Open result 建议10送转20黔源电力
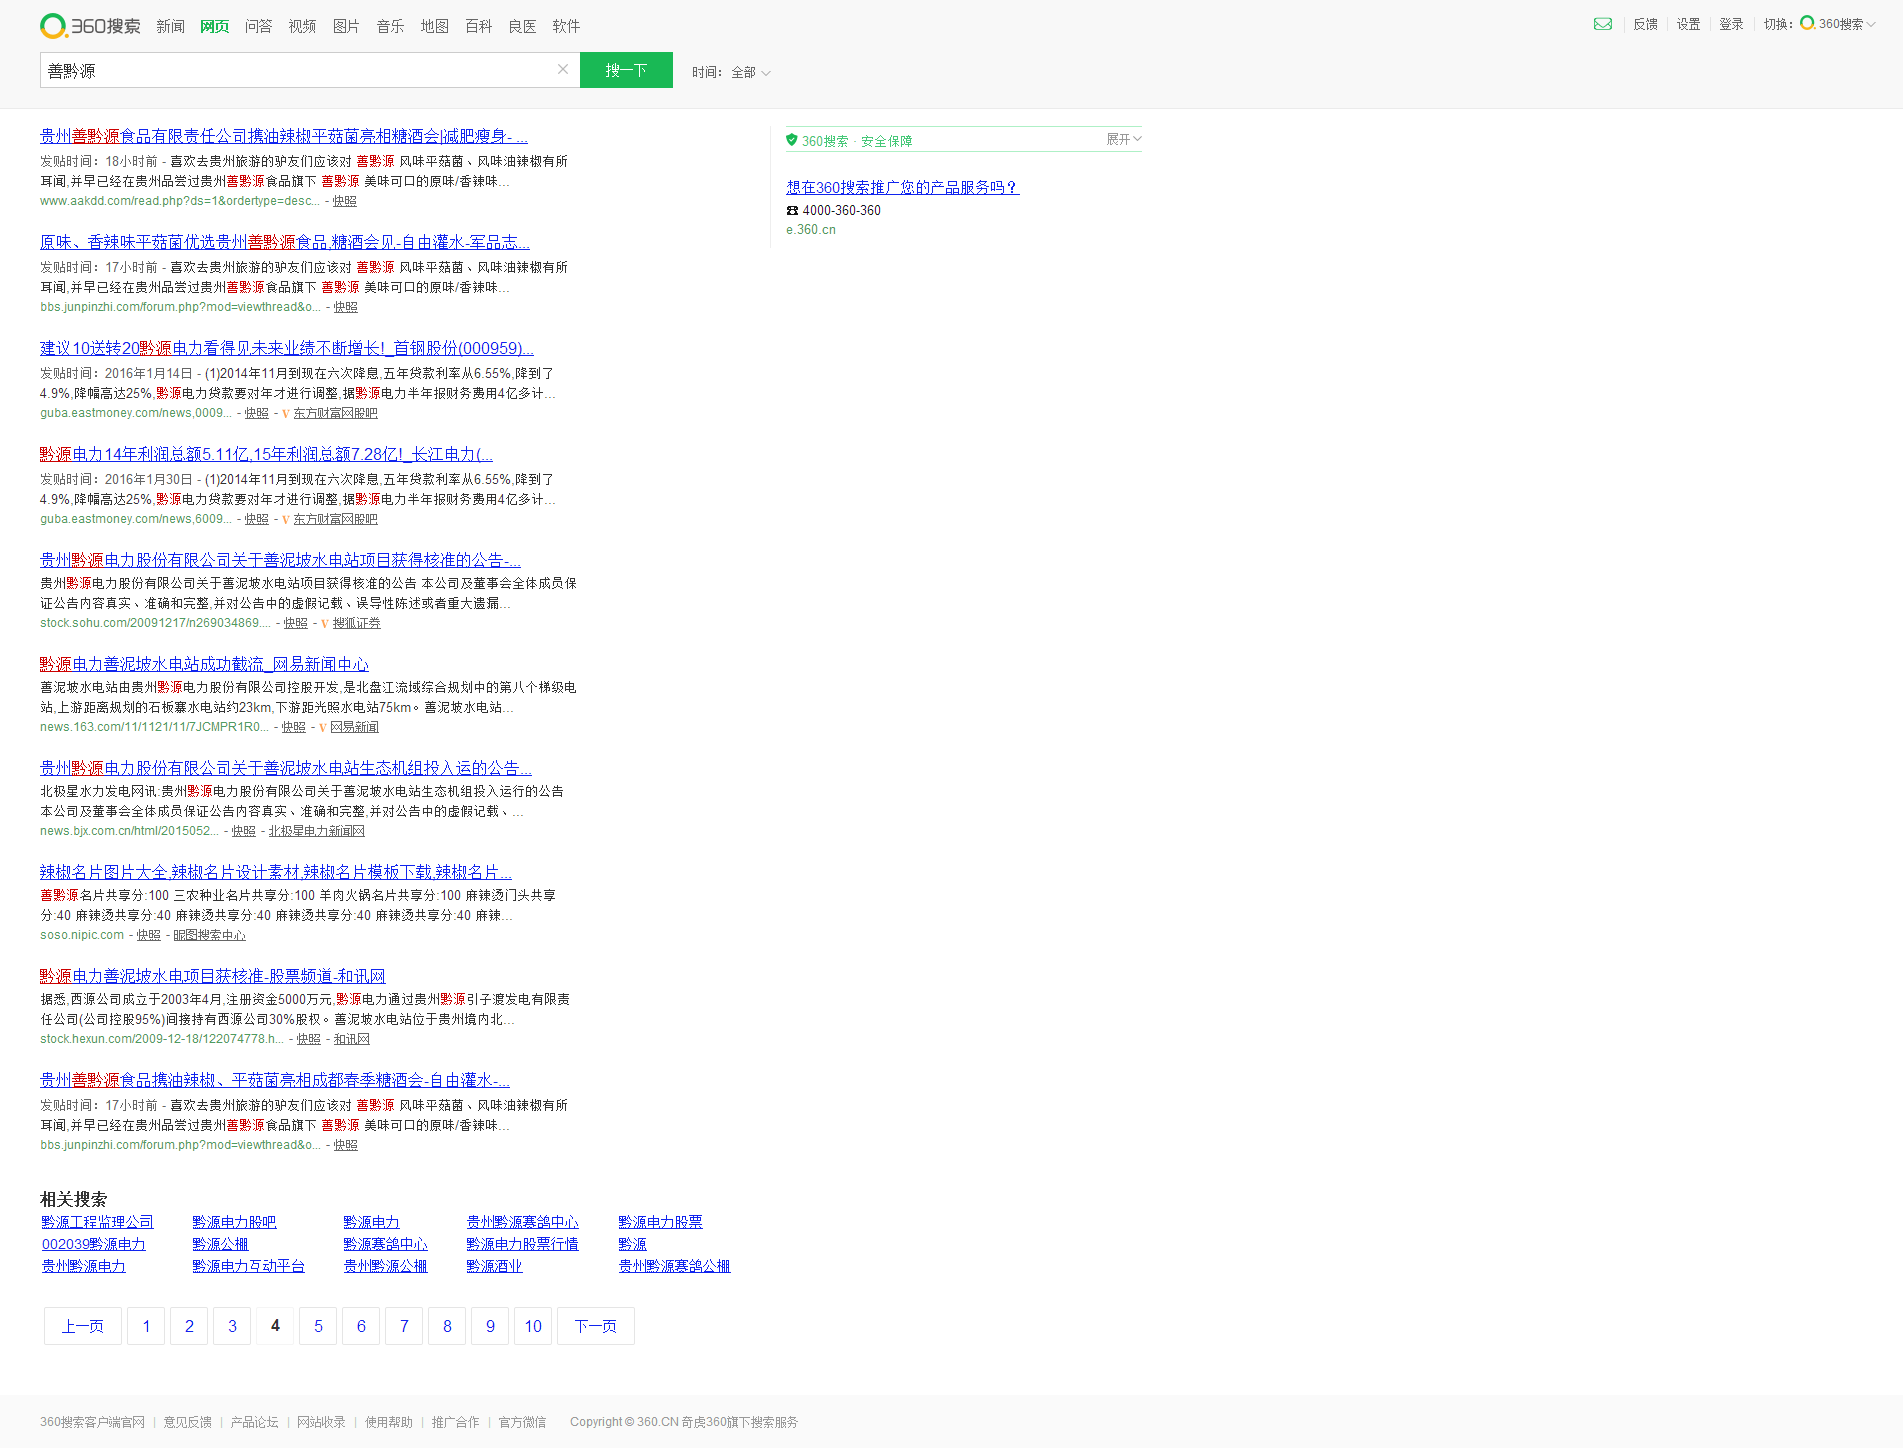This screenshot has width=1903, height=1448. pos(287,348)
